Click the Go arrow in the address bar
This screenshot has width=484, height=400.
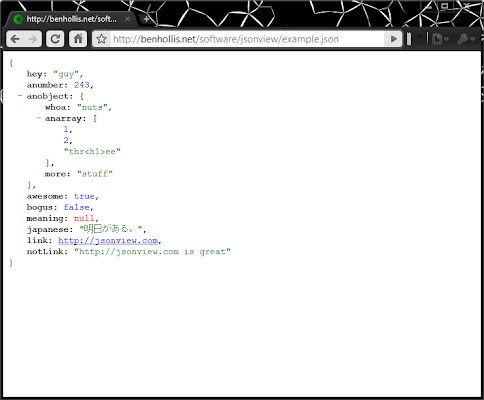(x=393, y=39)
